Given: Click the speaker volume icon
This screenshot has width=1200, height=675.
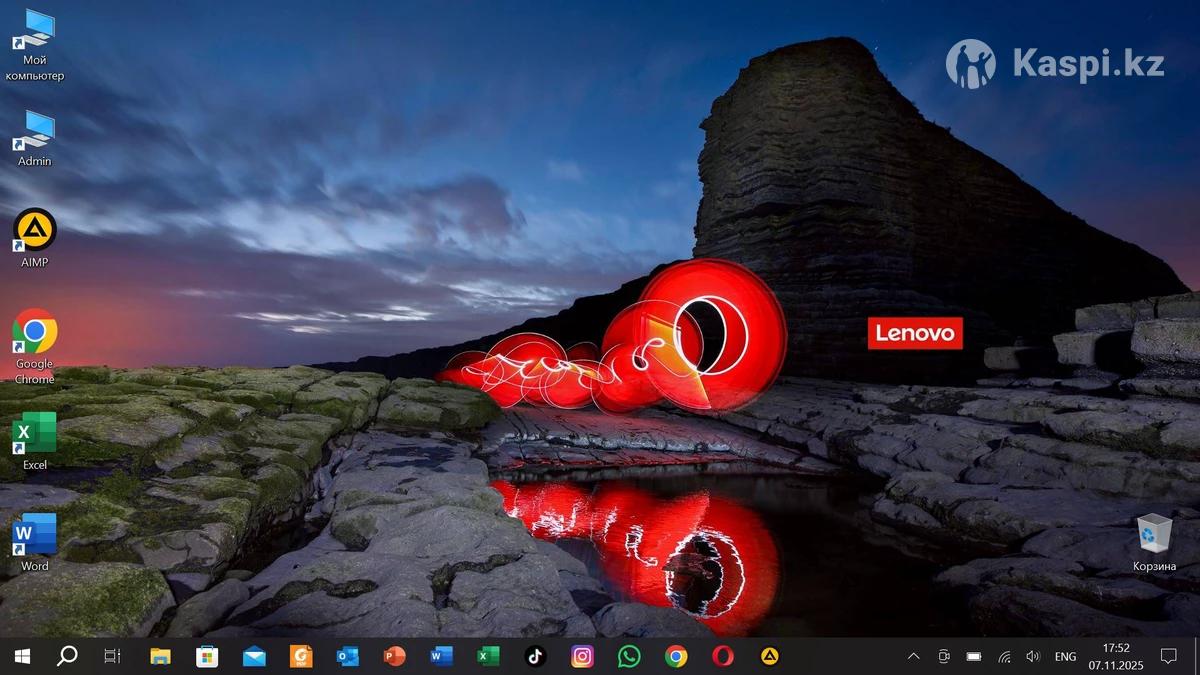Looking at the screenshot, I should point(1033,656).
